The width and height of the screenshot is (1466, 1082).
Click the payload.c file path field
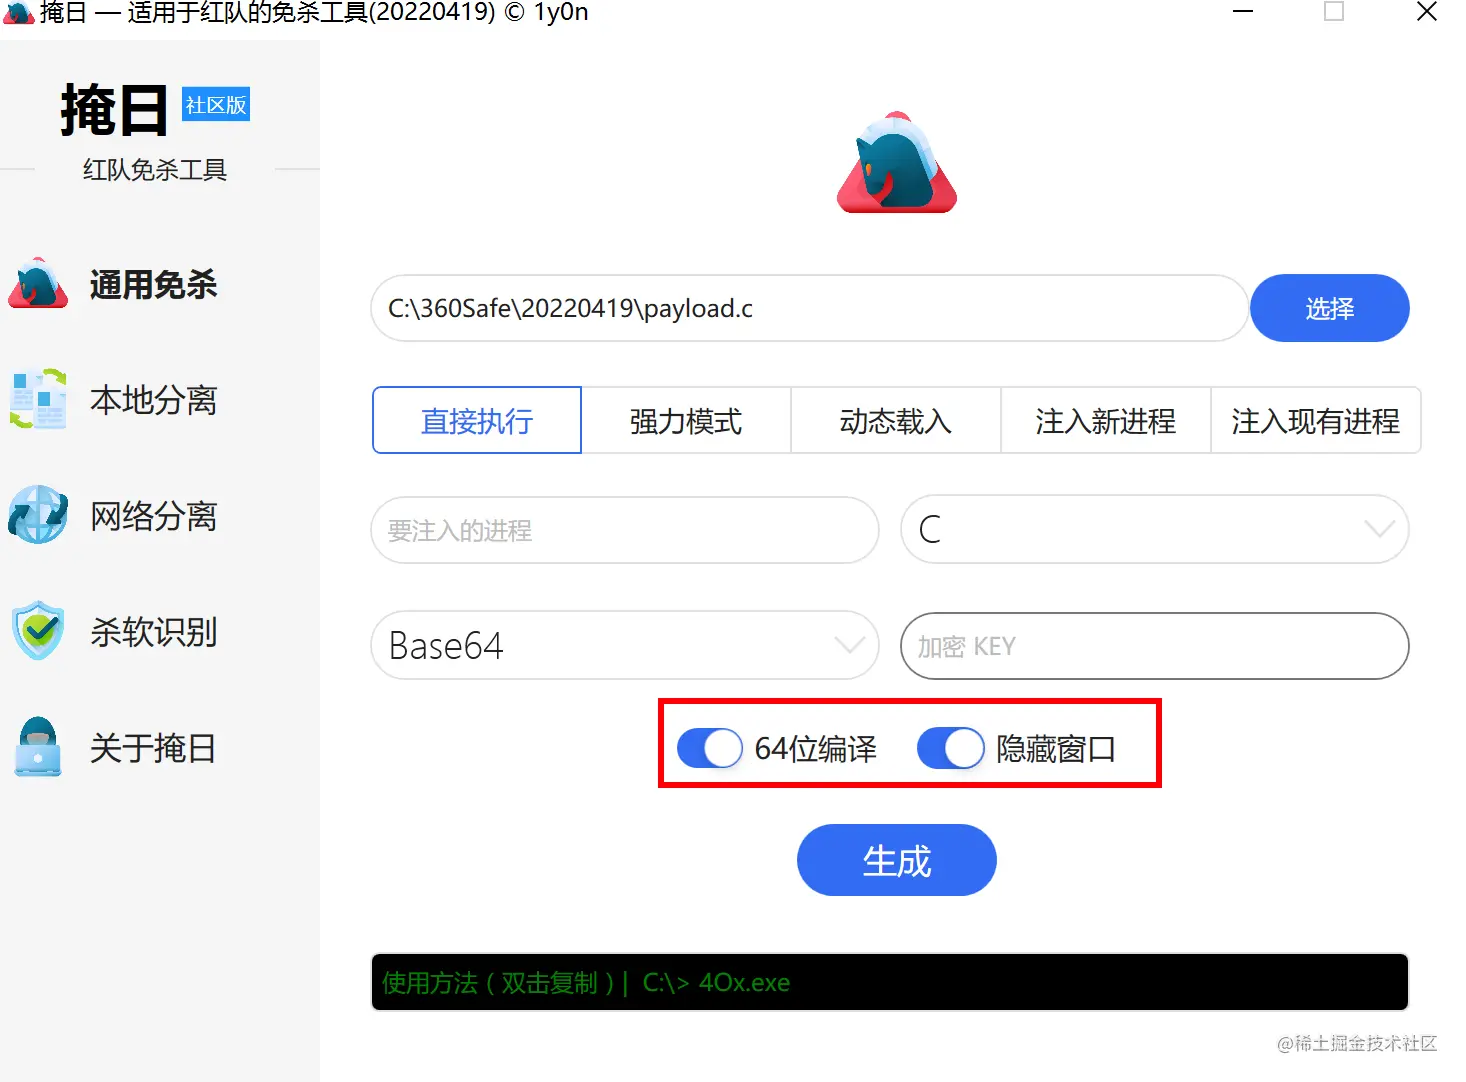coord(809,308)
